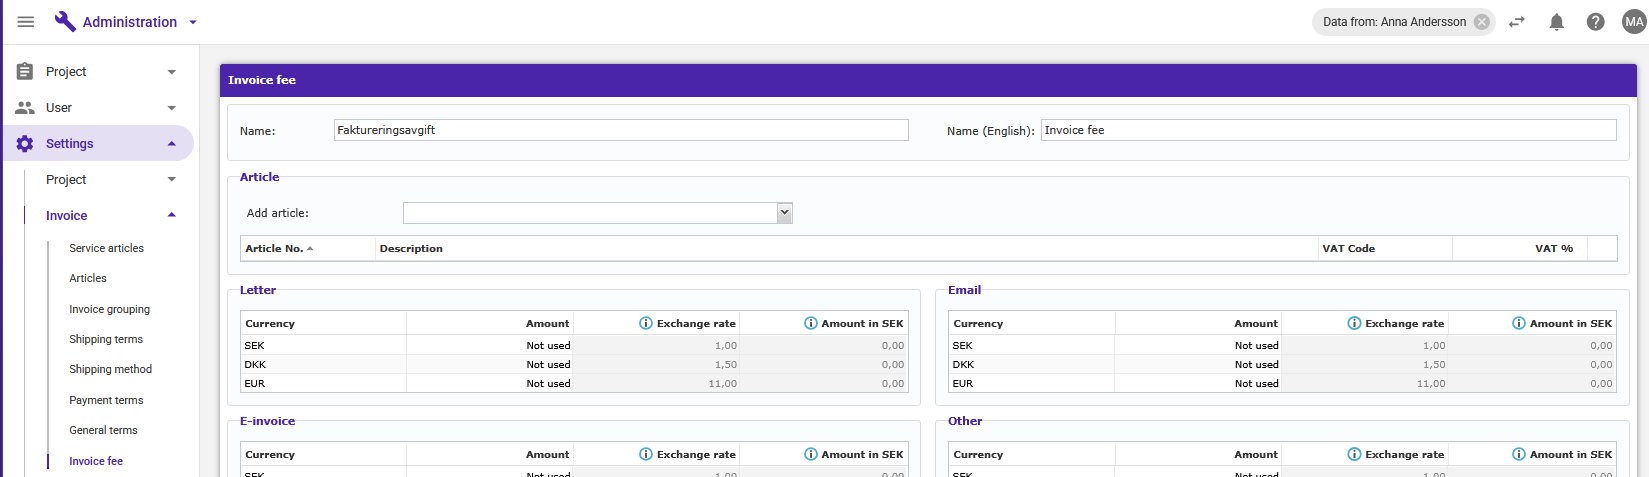
Task: Expand the User menu chevron
Action: tap(172, 108)
